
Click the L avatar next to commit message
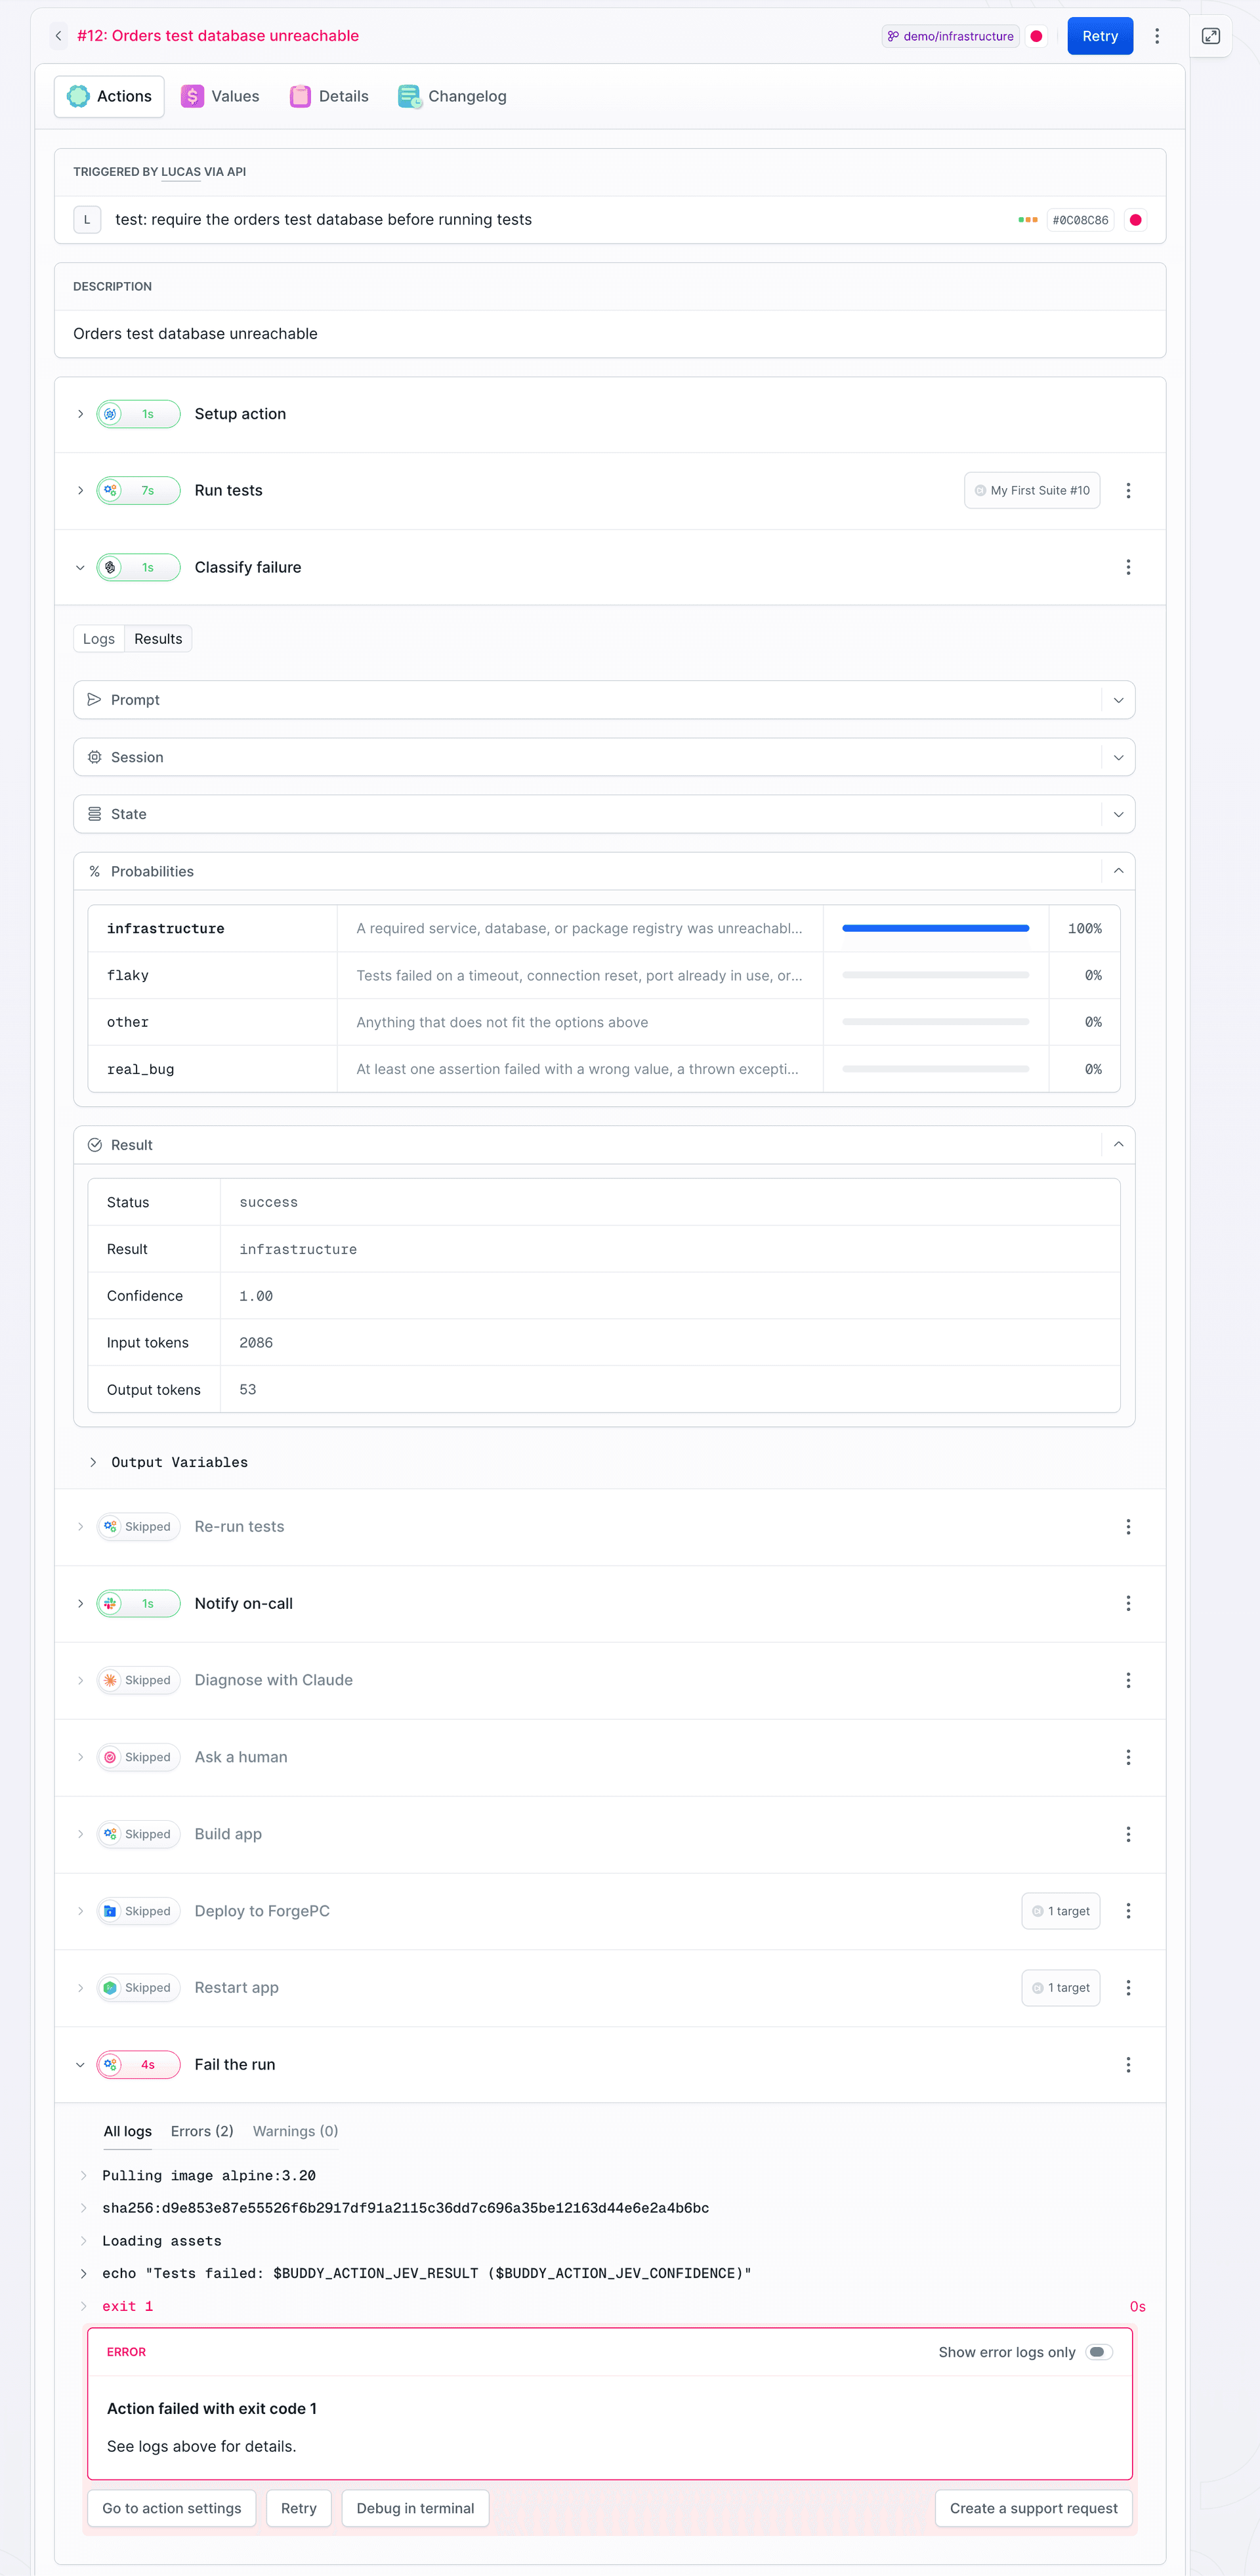[x=87, y=220]
